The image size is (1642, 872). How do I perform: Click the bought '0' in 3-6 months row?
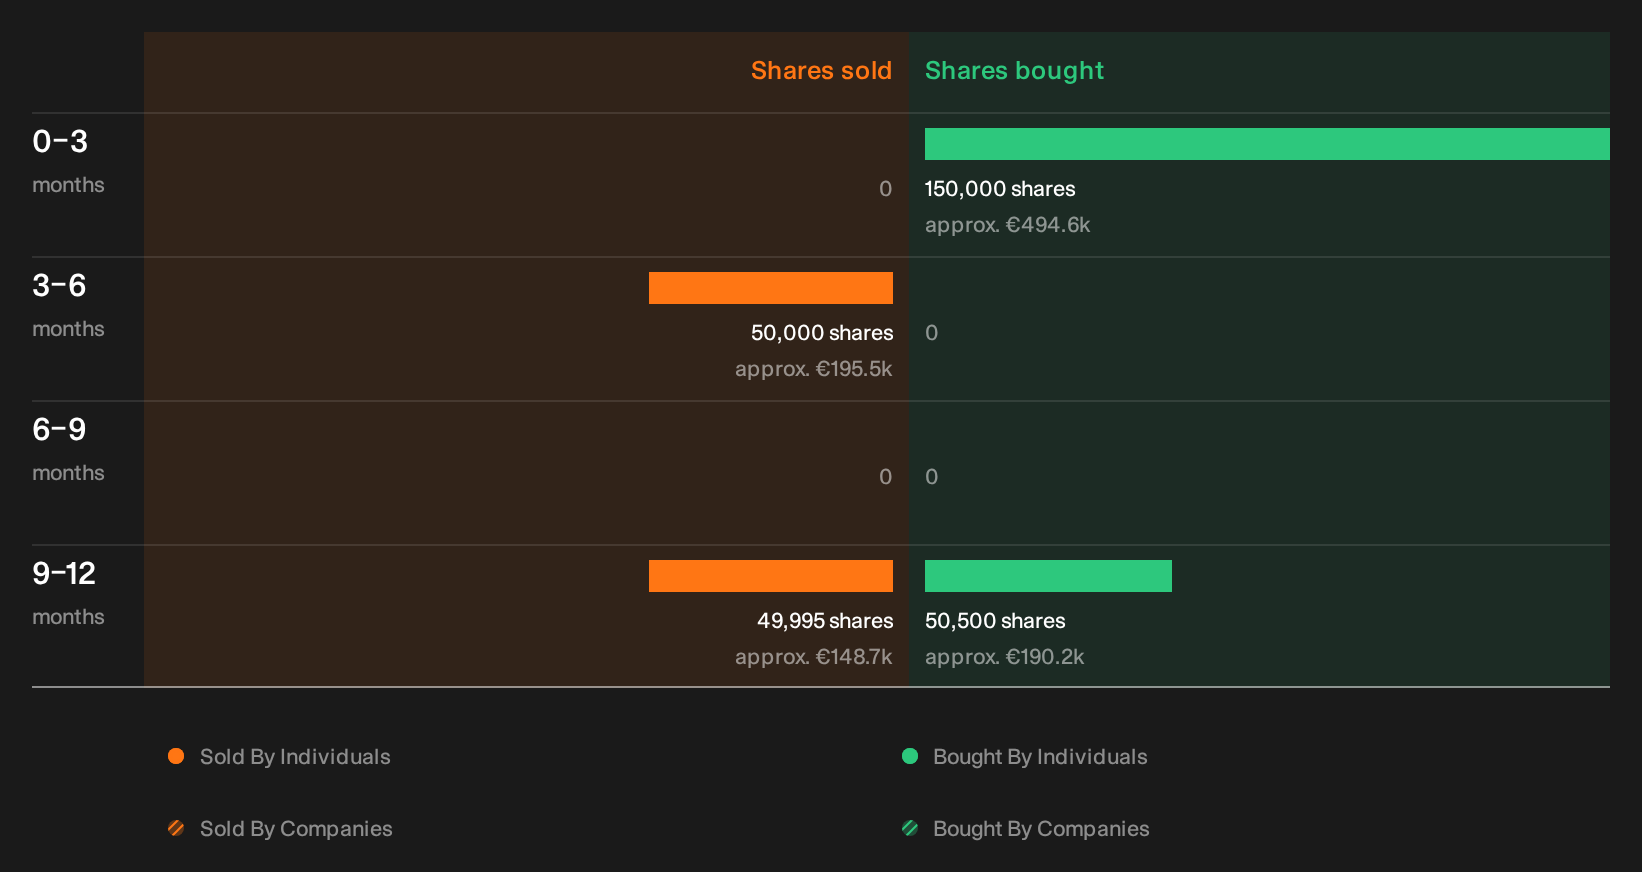(932, 333)
